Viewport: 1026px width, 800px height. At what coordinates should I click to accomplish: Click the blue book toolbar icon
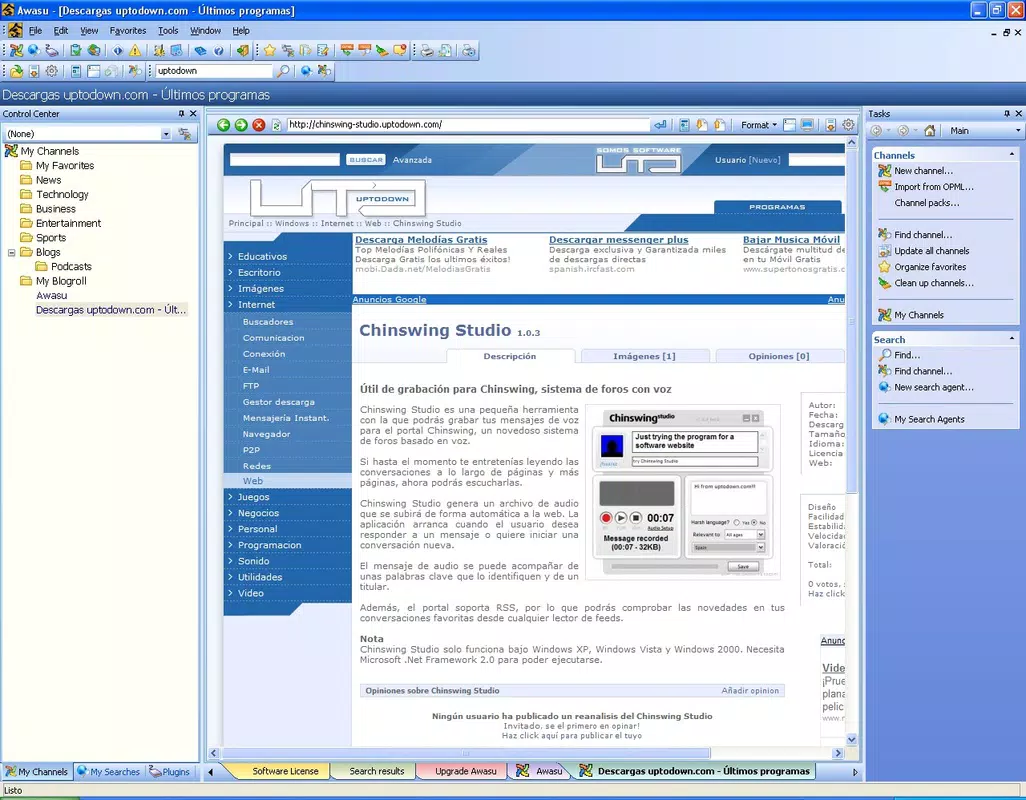pos(200,50)
